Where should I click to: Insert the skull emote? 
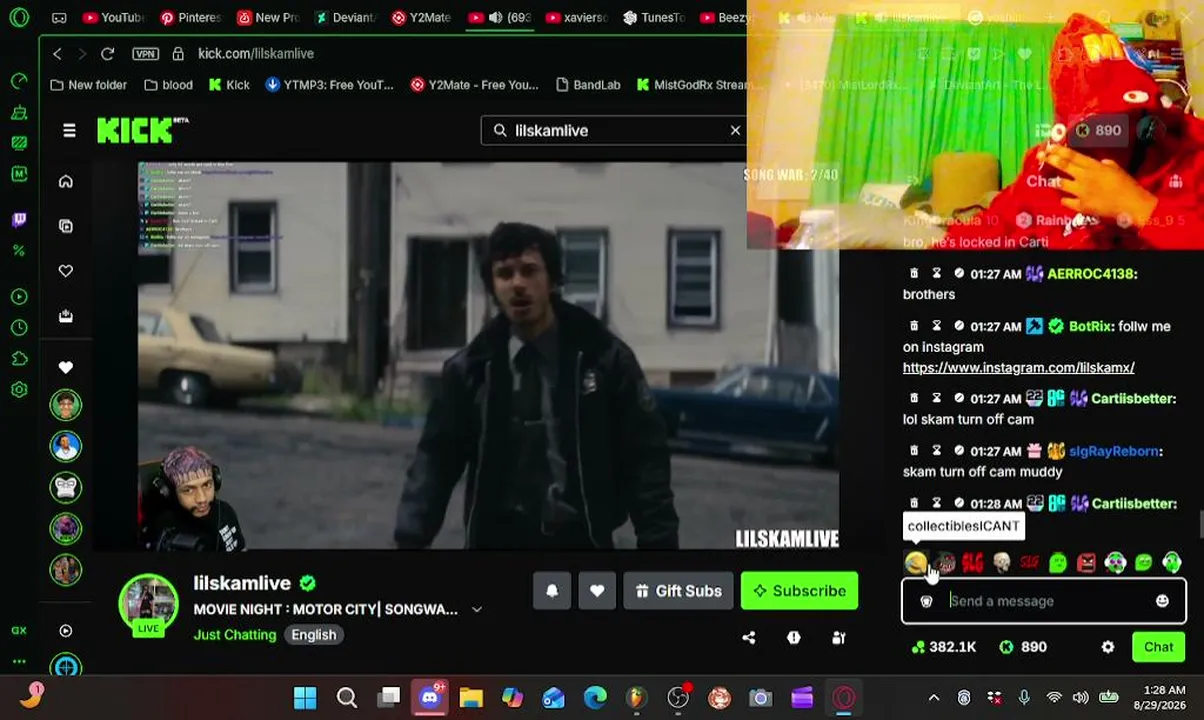pos(1002,563)
